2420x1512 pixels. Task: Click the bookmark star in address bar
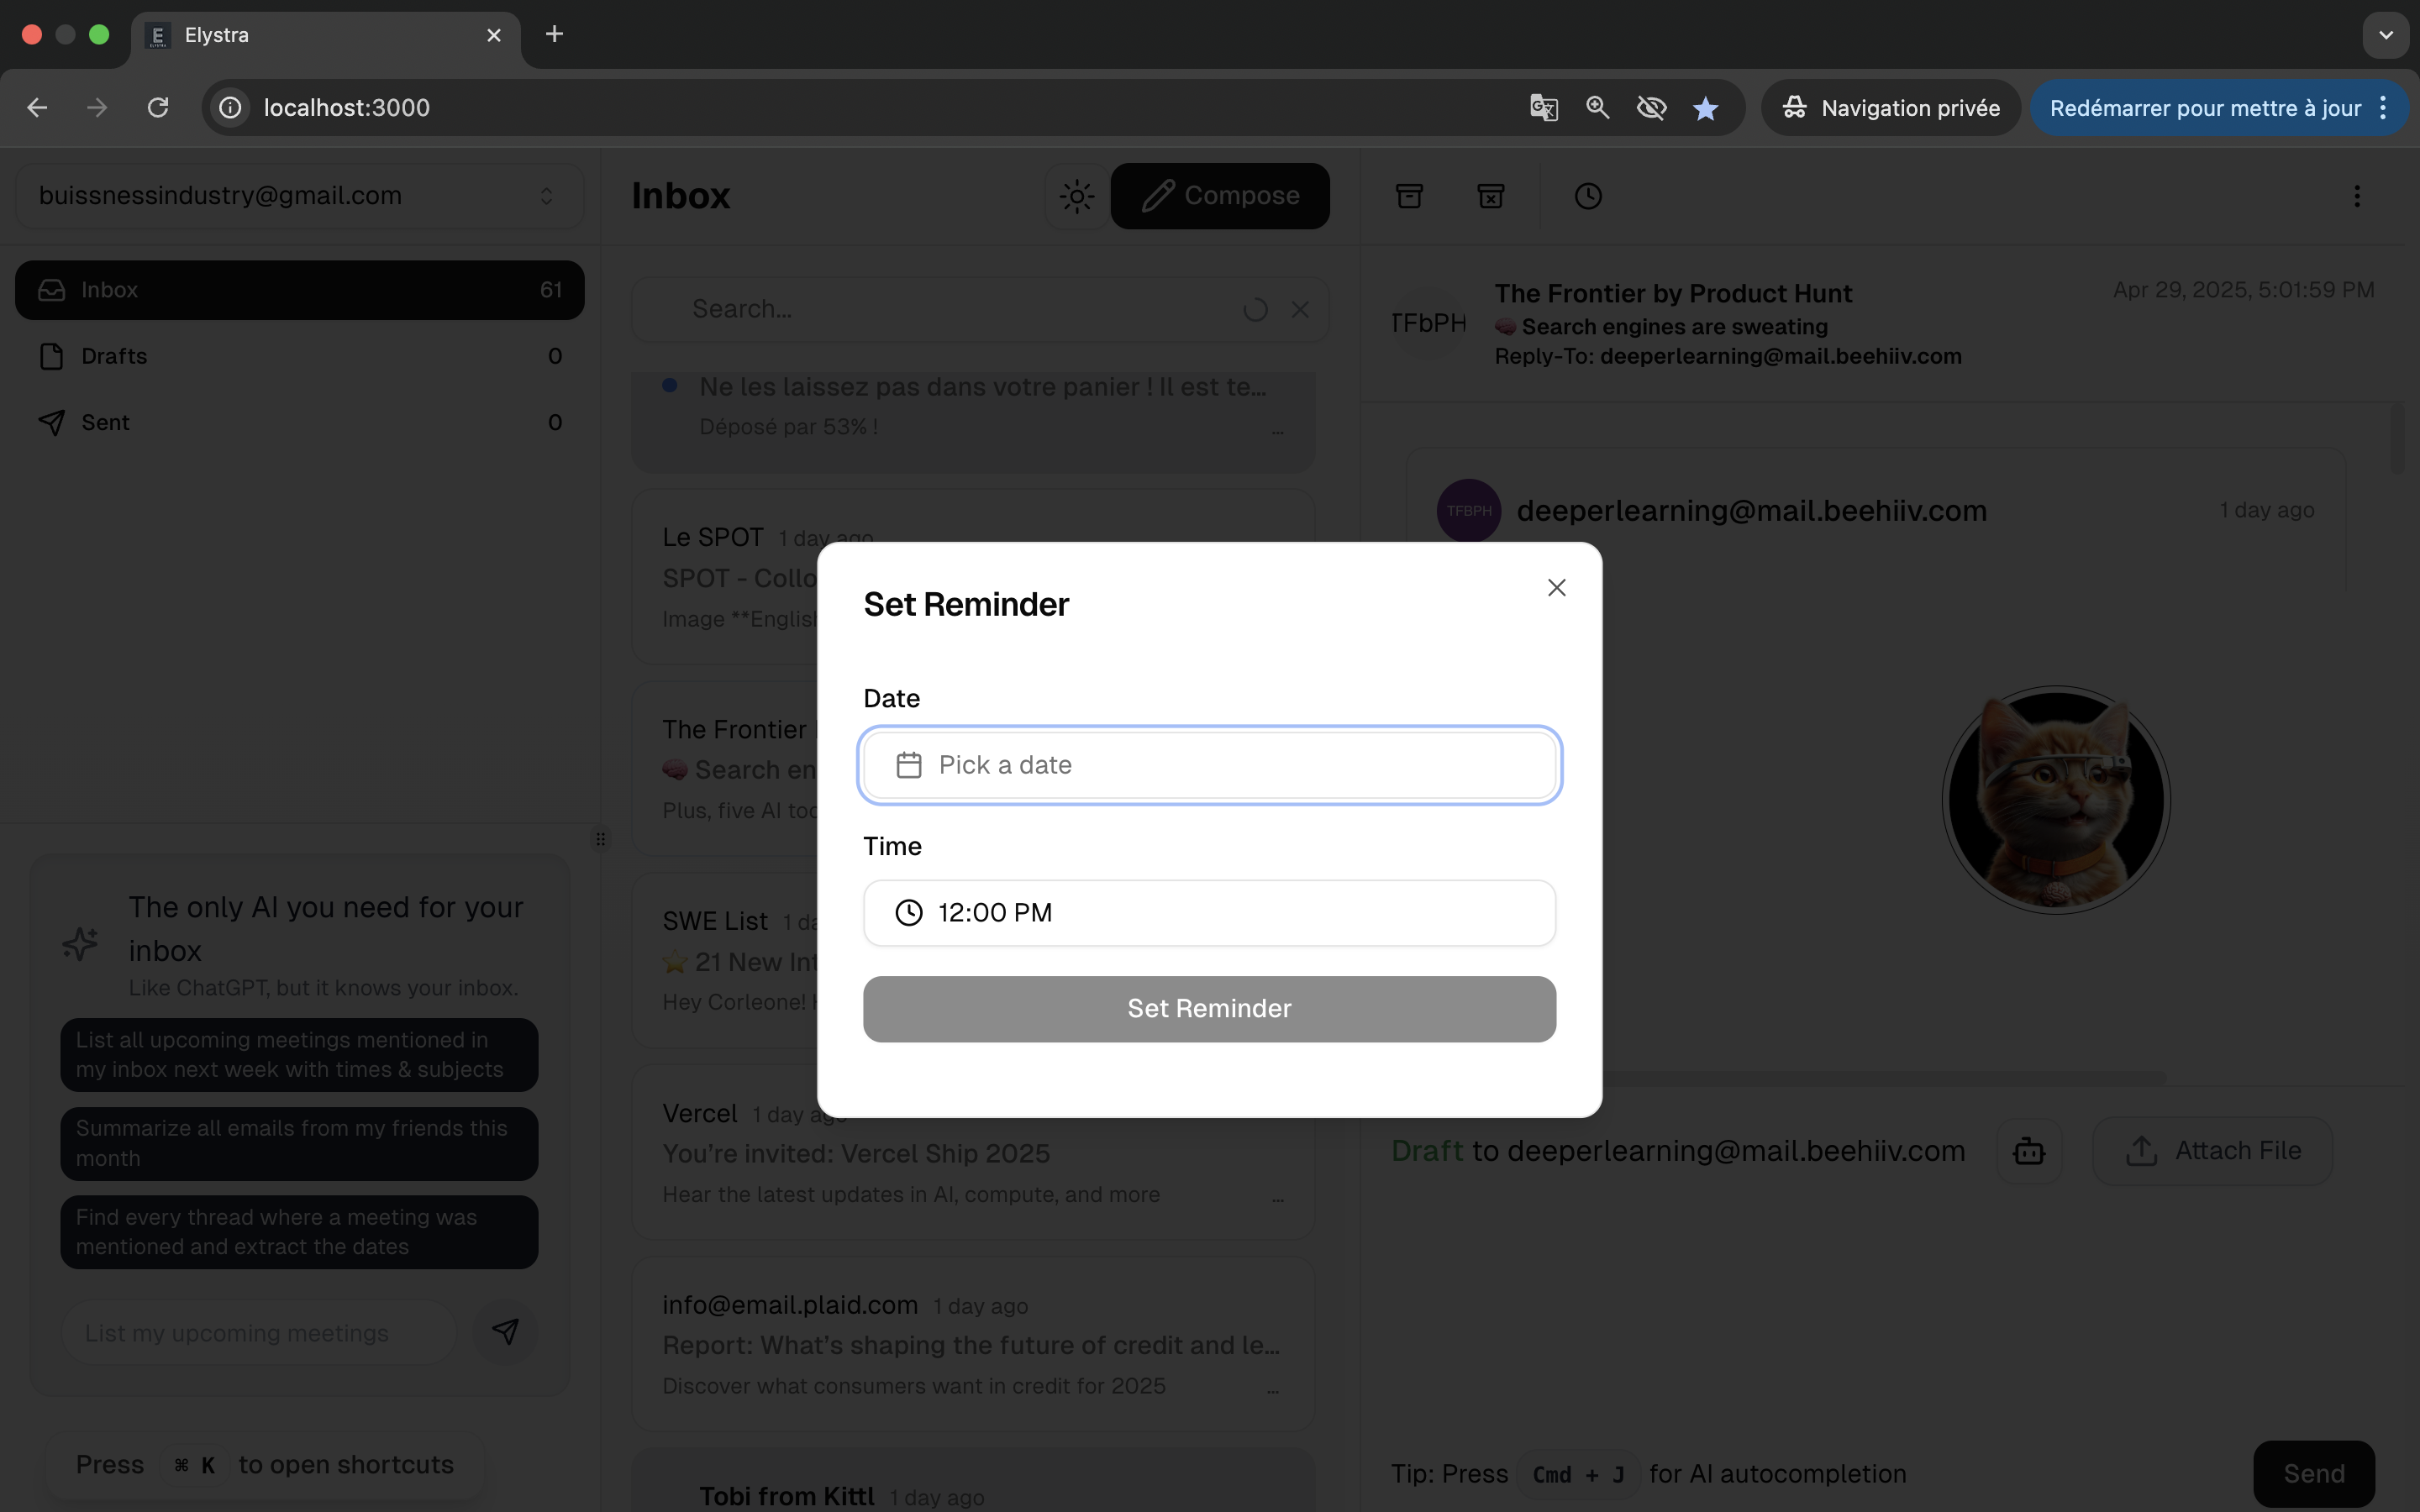click(1705, 108)
